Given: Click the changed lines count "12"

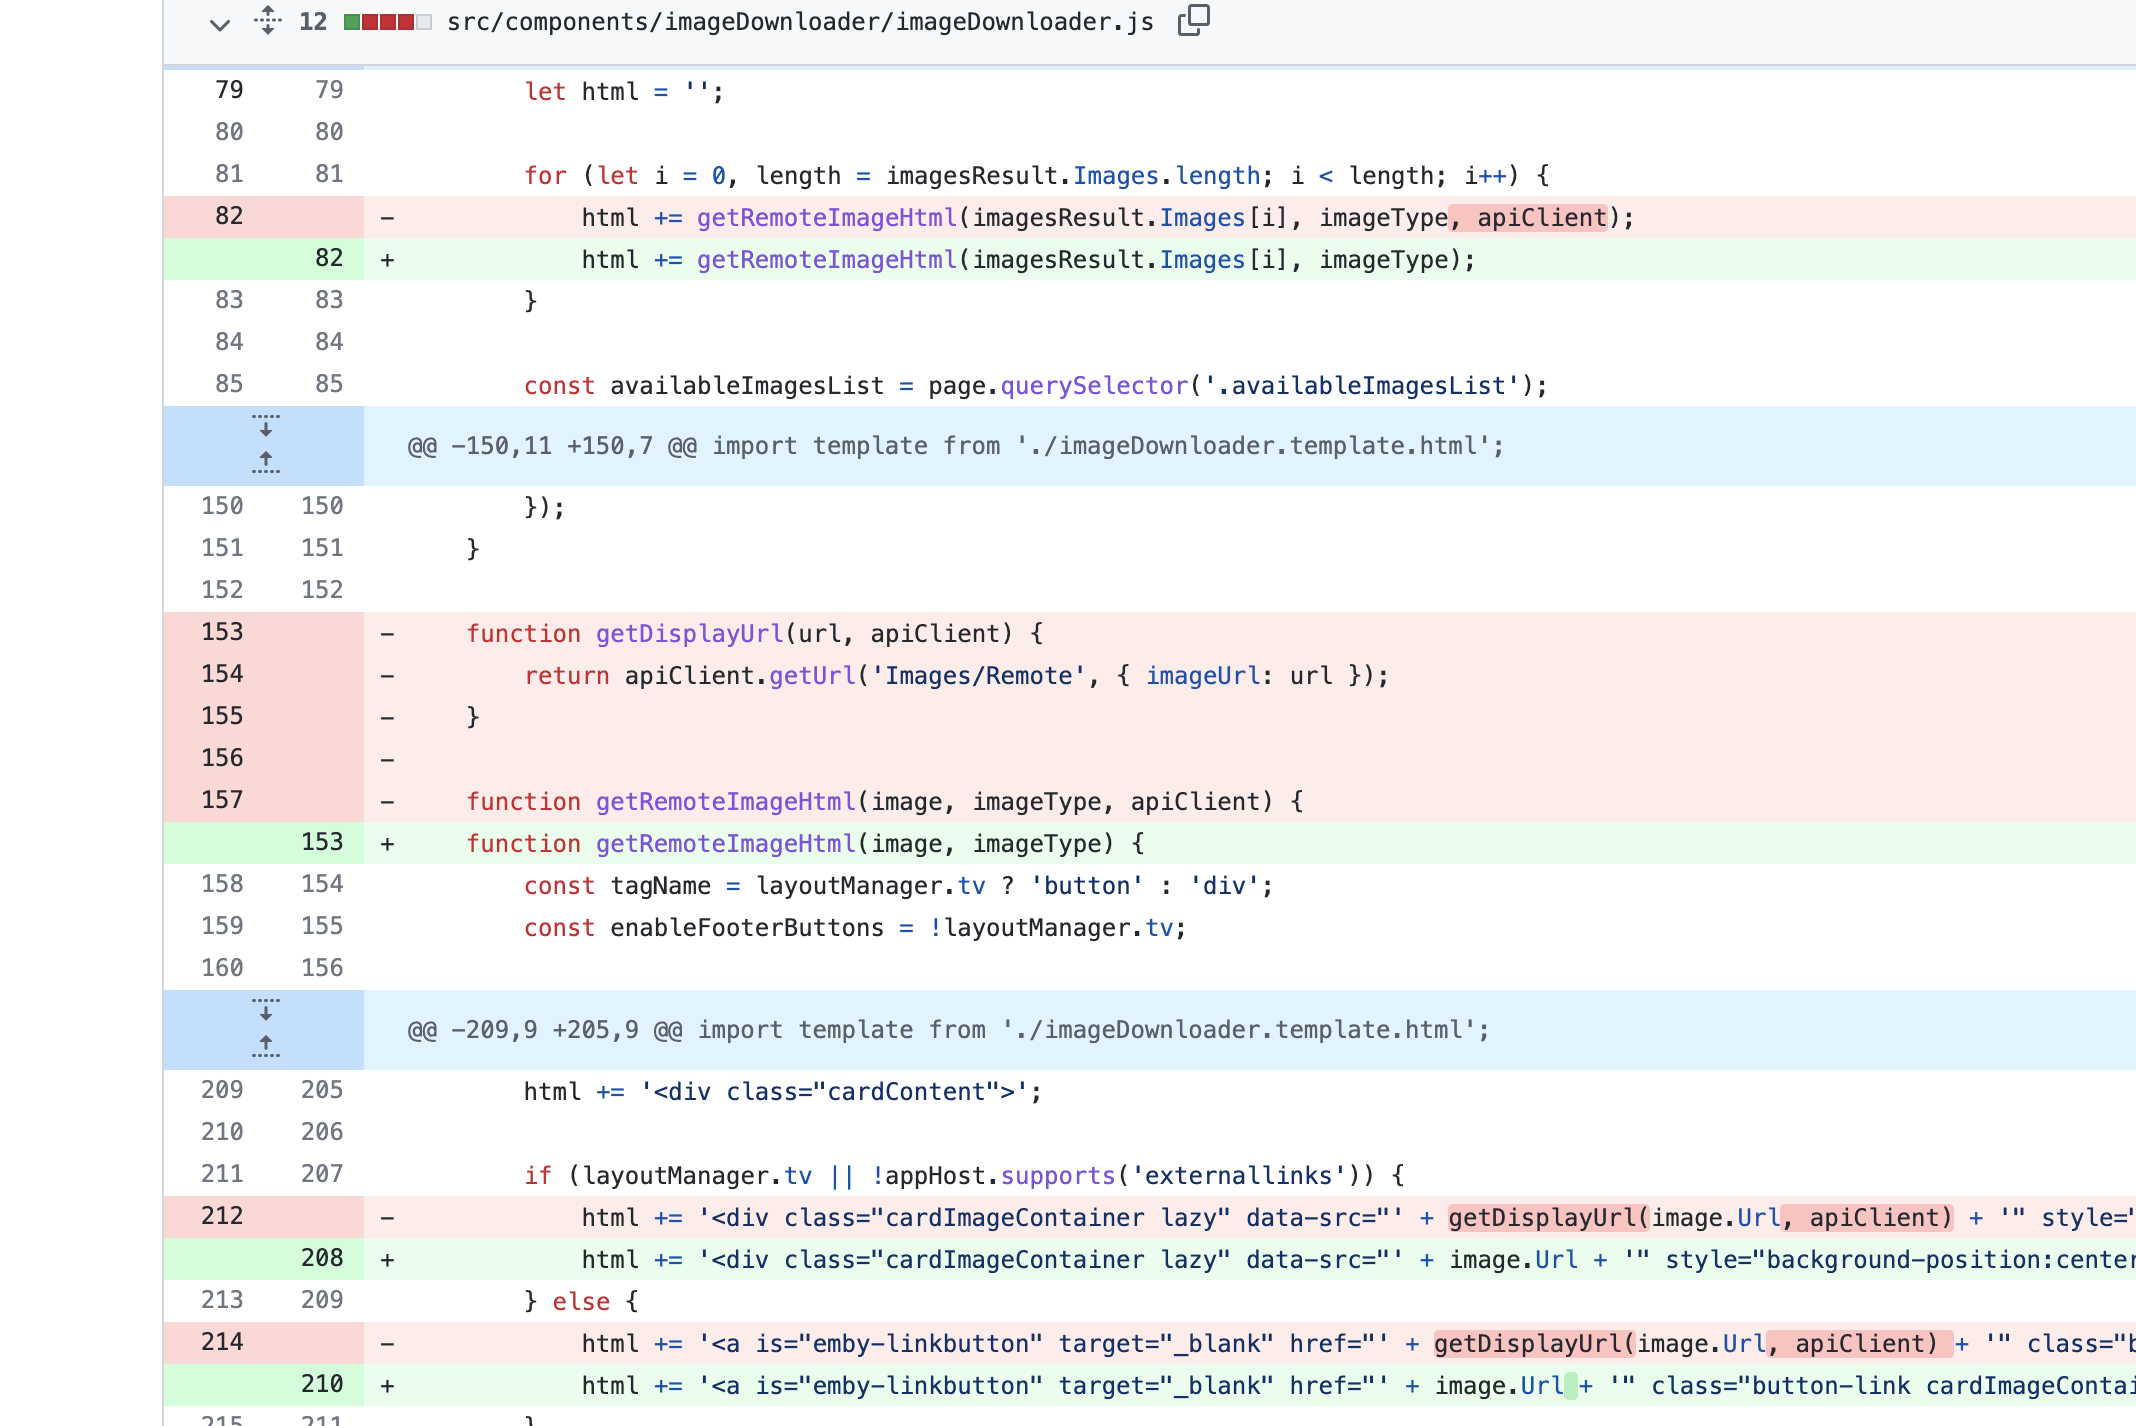Looking at the screenshot, I should point(312,21).
